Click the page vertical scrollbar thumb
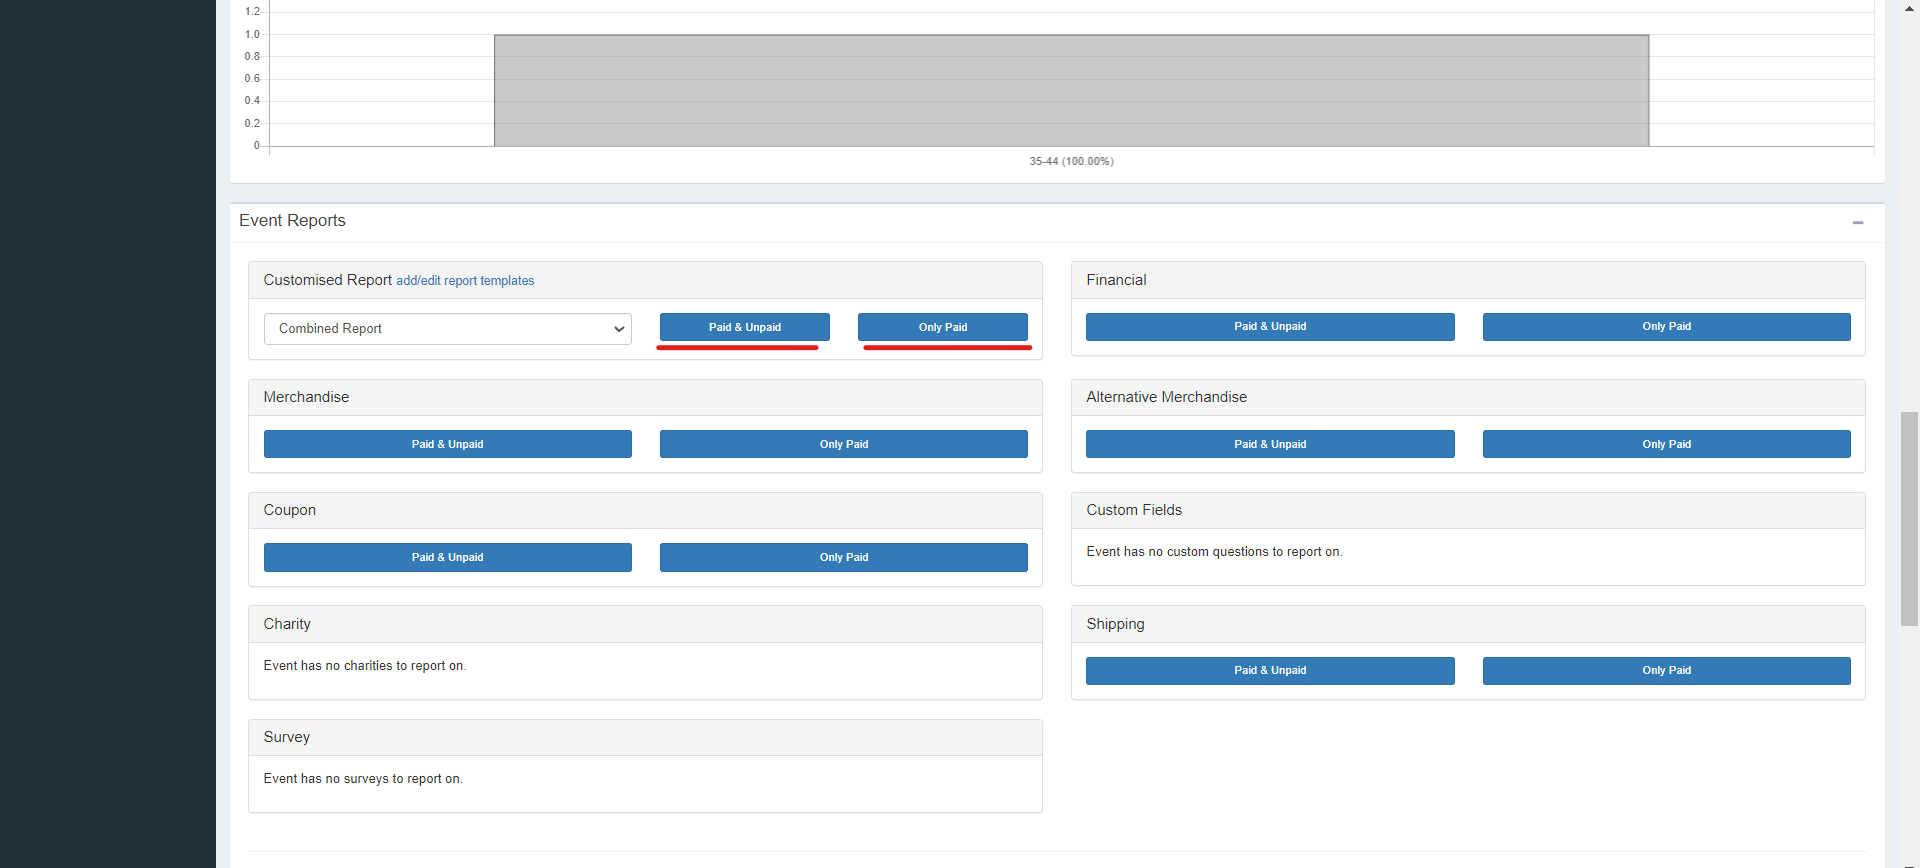Viewport: 1920px width, 868px height. (x=1909, y=518)
